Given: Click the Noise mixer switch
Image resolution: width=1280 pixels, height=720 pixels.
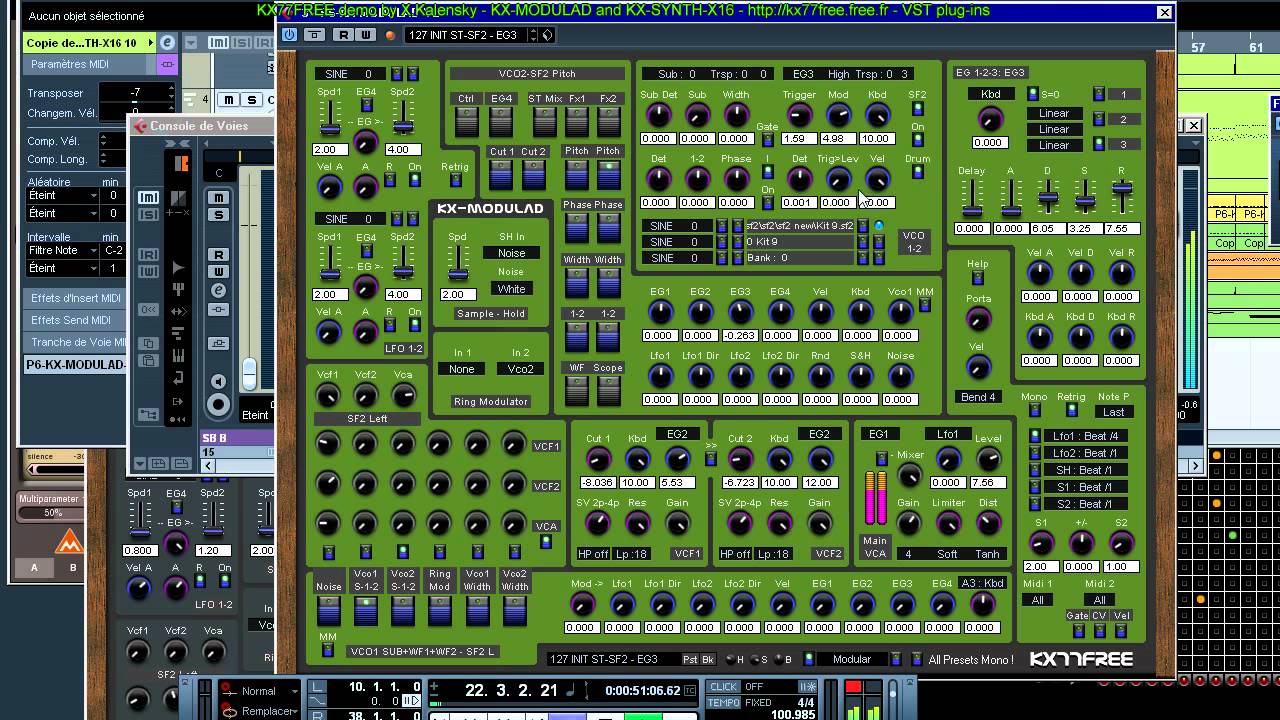Looking at the screenshot, I should point(329,610).
